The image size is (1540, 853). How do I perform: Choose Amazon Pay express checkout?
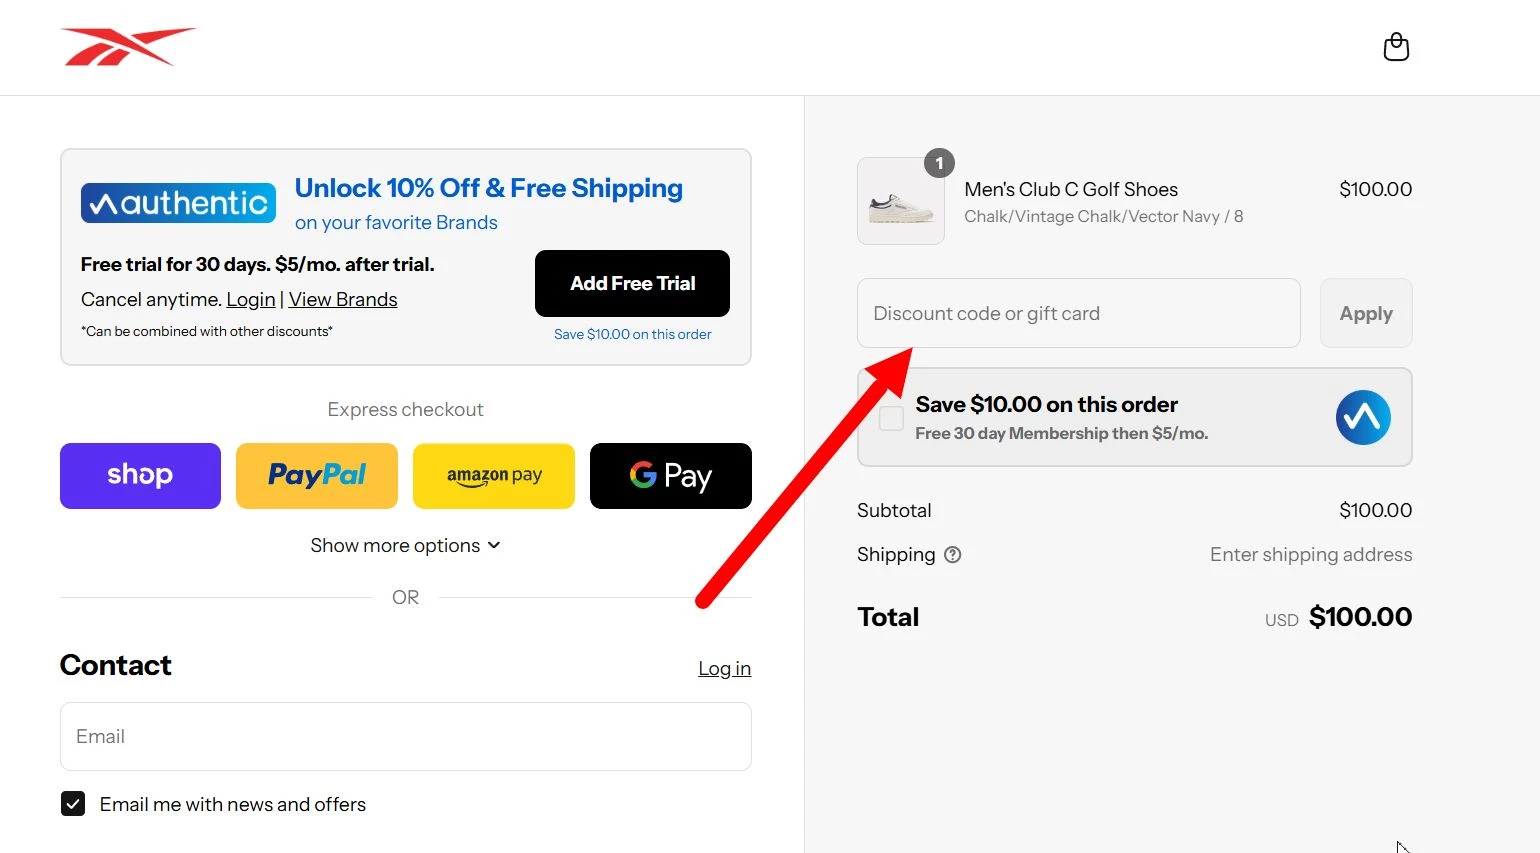tap(494, 476)
